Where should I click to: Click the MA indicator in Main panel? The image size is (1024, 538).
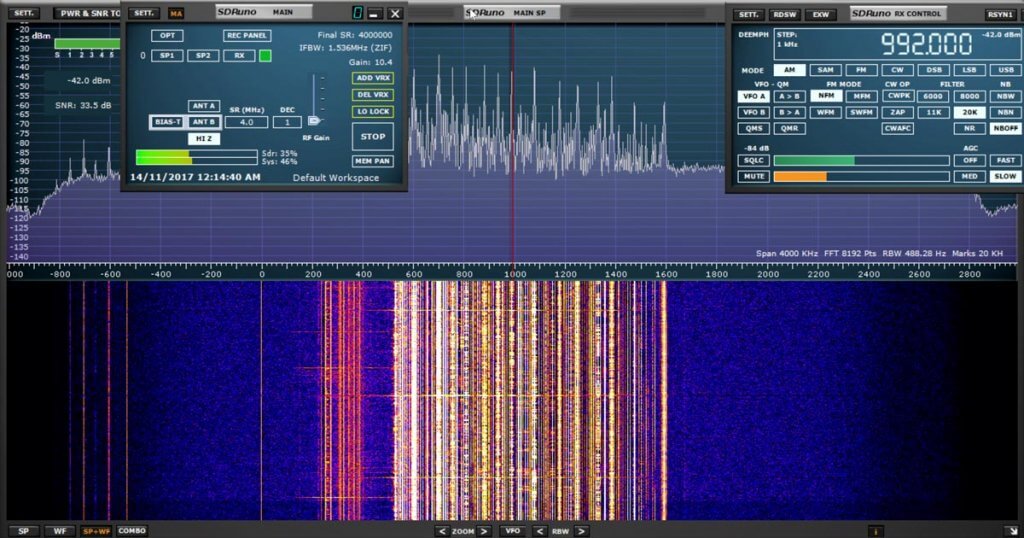176,14
